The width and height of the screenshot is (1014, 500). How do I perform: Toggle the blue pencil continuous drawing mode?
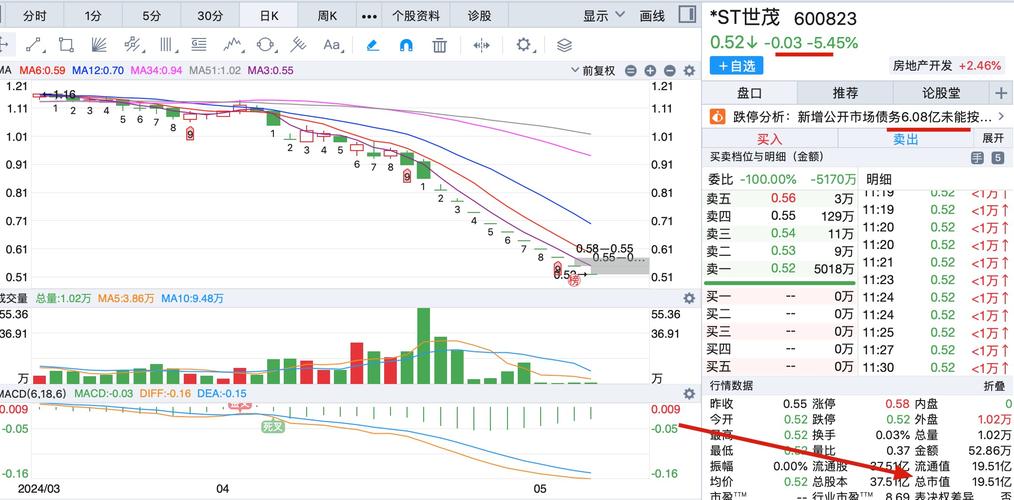click(372, 45)
